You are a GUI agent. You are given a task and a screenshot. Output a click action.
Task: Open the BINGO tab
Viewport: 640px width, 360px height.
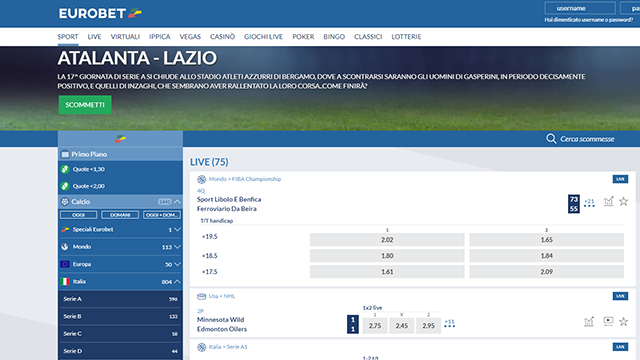coord(334,37)
